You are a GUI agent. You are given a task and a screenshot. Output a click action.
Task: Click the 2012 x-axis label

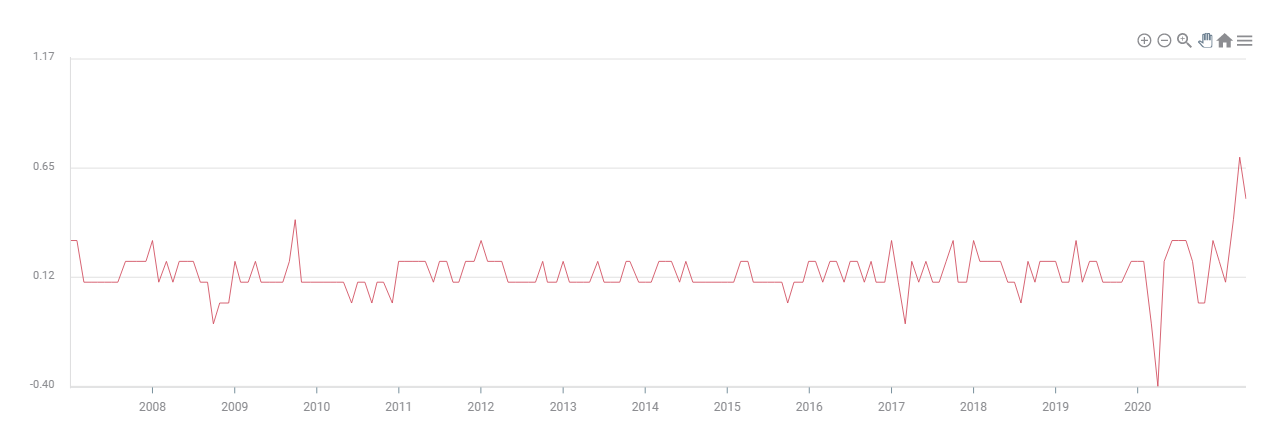pos(481,407)
